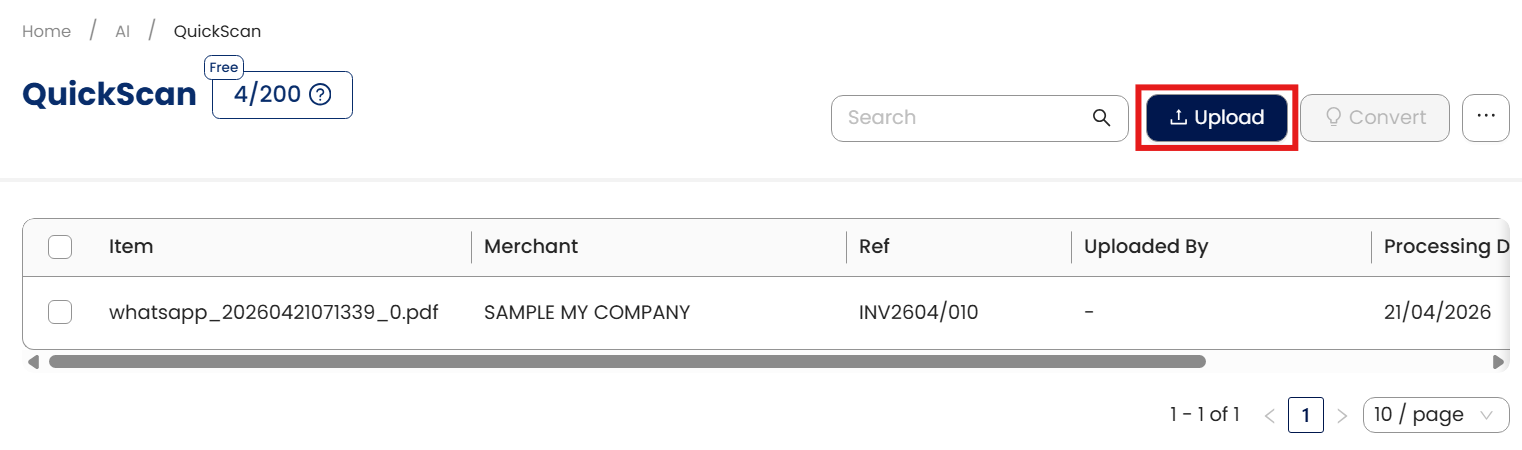This screenshot has height=450, width=1522.
Task: Navigate to Home in the breadcrumb
Action: pos(47,31)
